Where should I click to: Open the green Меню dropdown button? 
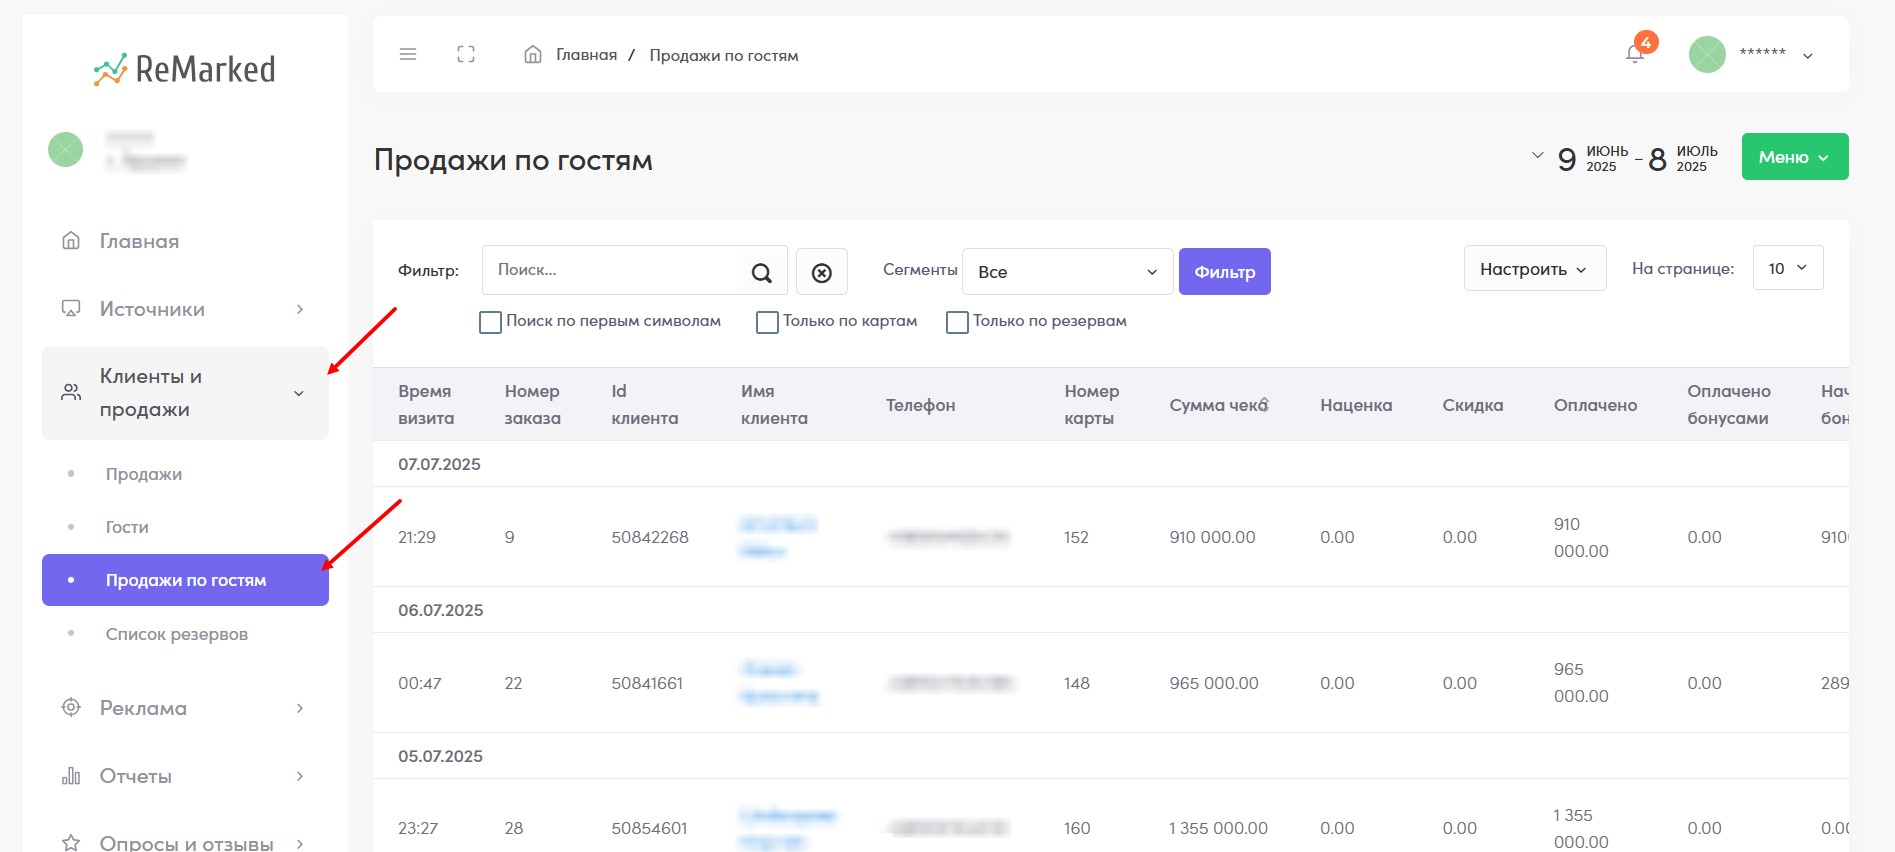[x=1795, y=157]
